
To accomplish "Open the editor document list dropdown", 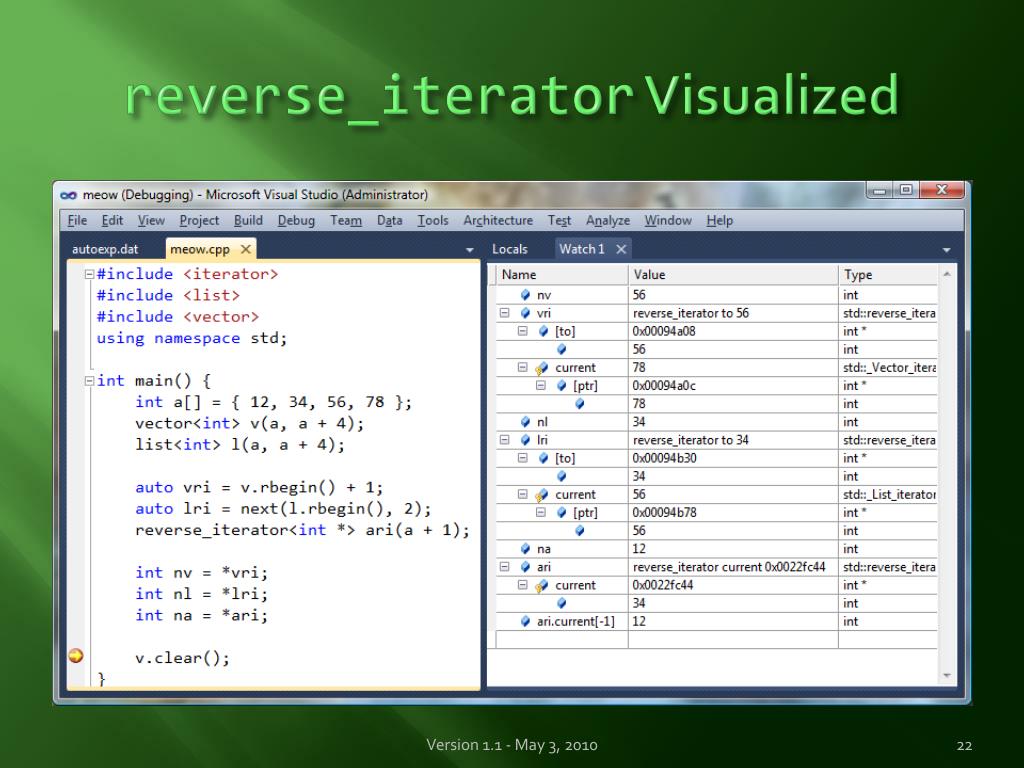I will coord(469,250).
